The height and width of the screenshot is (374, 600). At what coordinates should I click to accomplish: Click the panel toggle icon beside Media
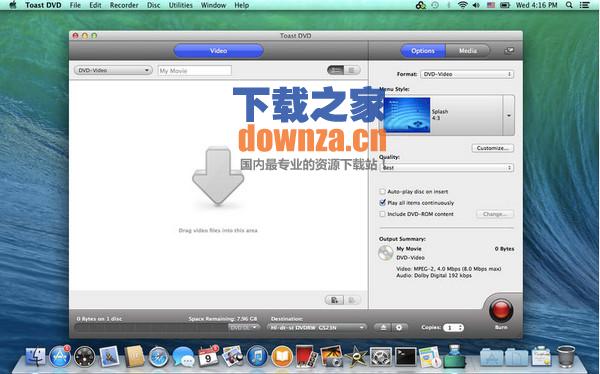tap(509, 51)
